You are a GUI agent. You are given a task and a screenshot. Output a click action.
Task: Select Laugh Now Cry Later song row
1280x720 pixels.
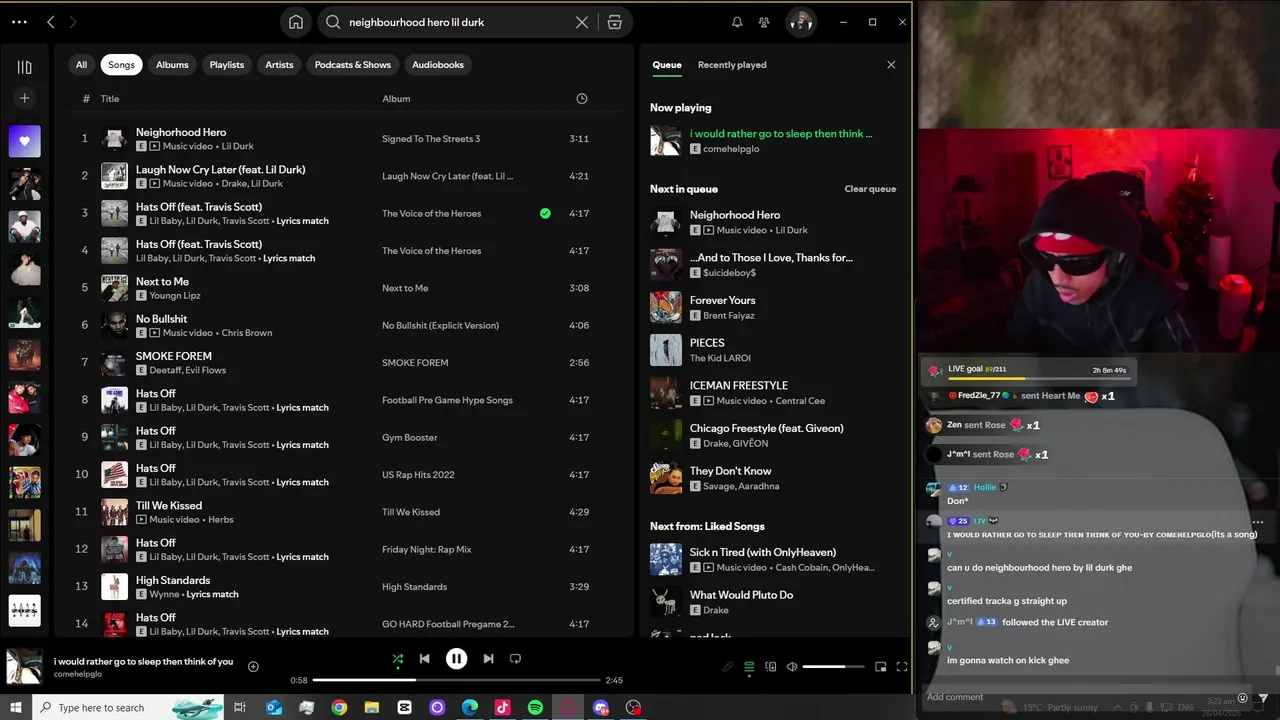pyautogui.click(x=344, y=176)
